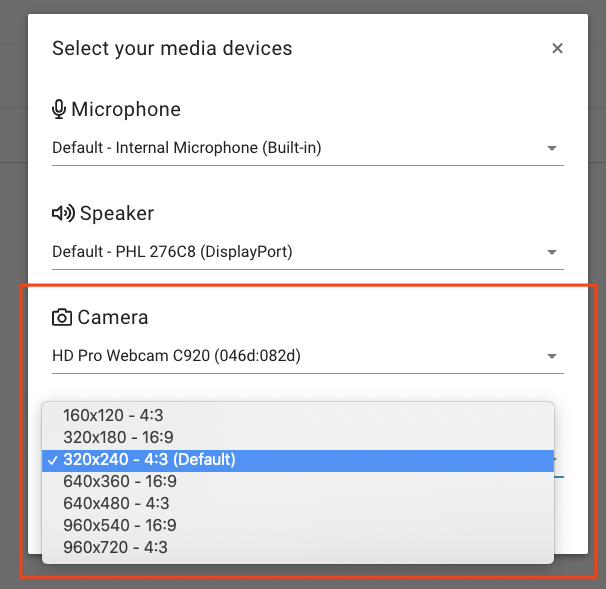Open the HD Pro Webcam C920 selection
The width and height of the screenshot is (606, 589).
308,356
